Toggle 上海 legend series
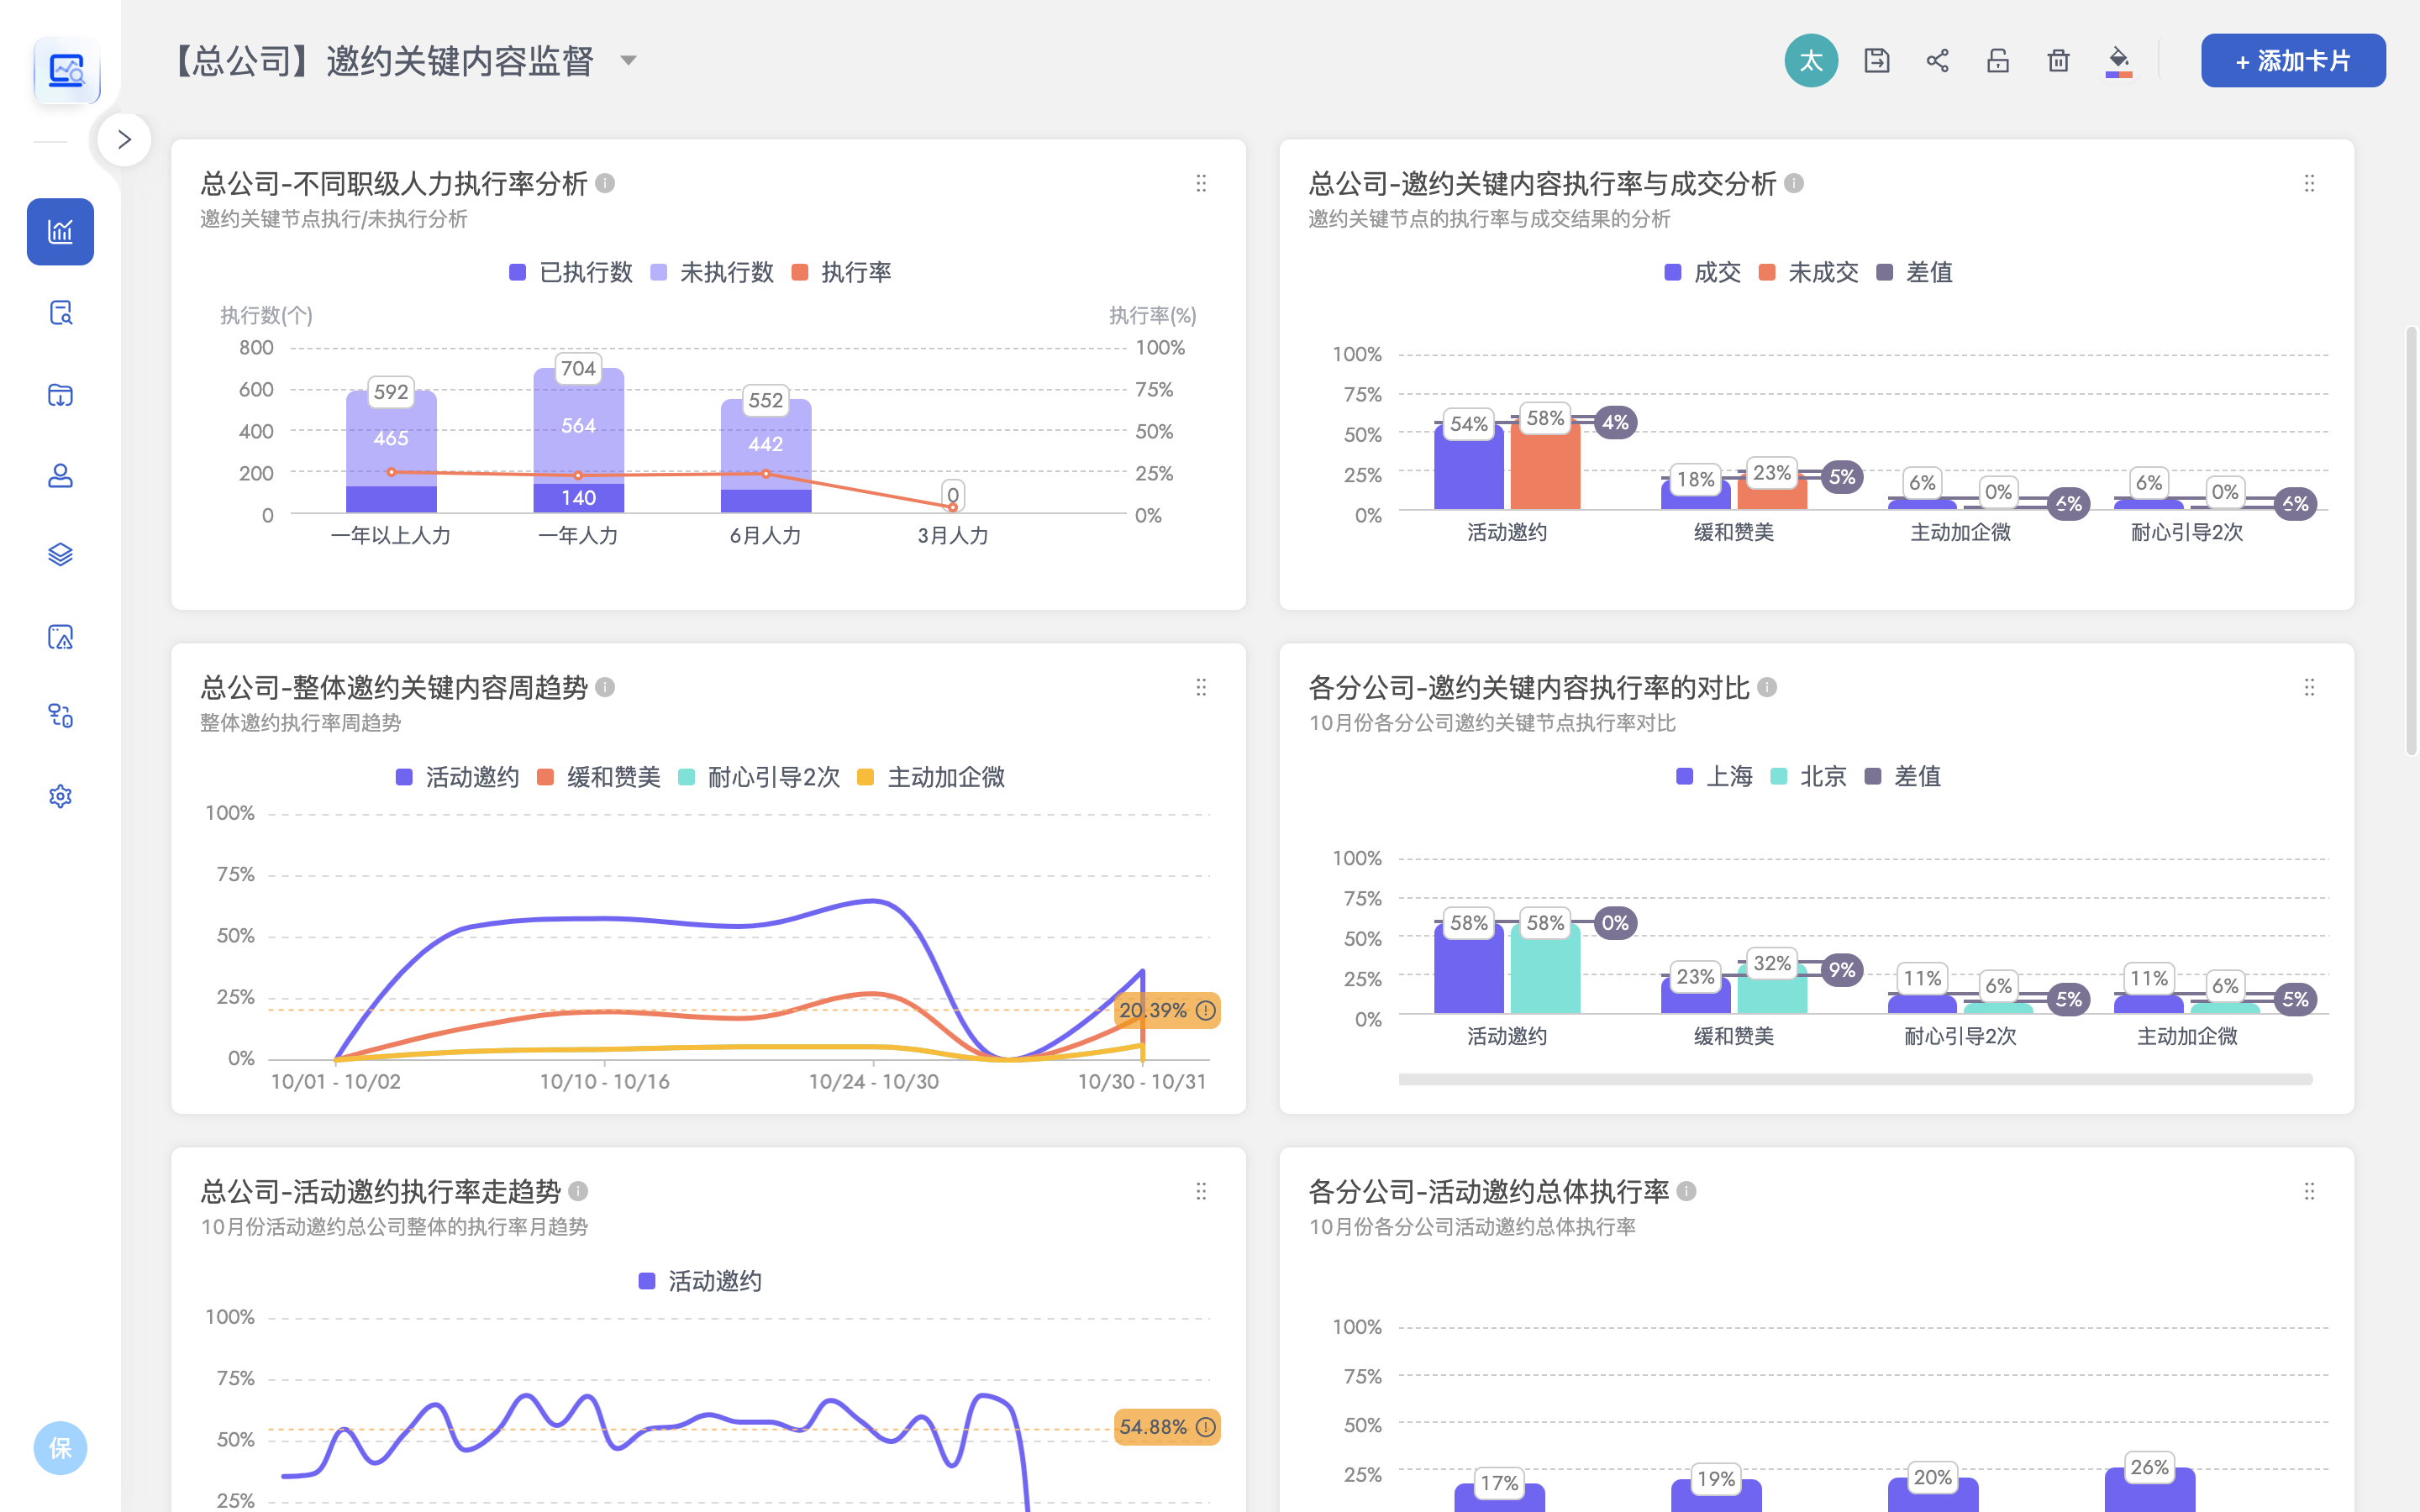2420x1512 pixels. (1714, 776)
